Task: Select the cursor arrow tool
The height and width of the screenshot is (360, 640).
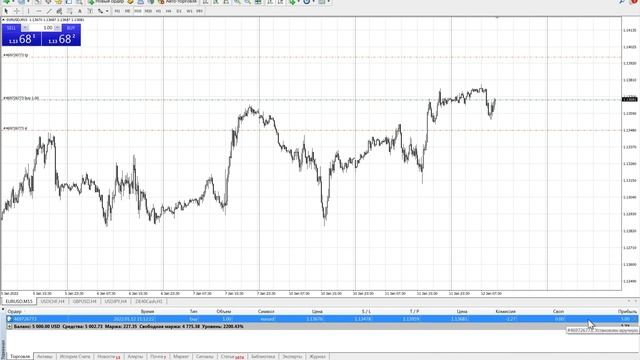Action: (x=6, y=11)
